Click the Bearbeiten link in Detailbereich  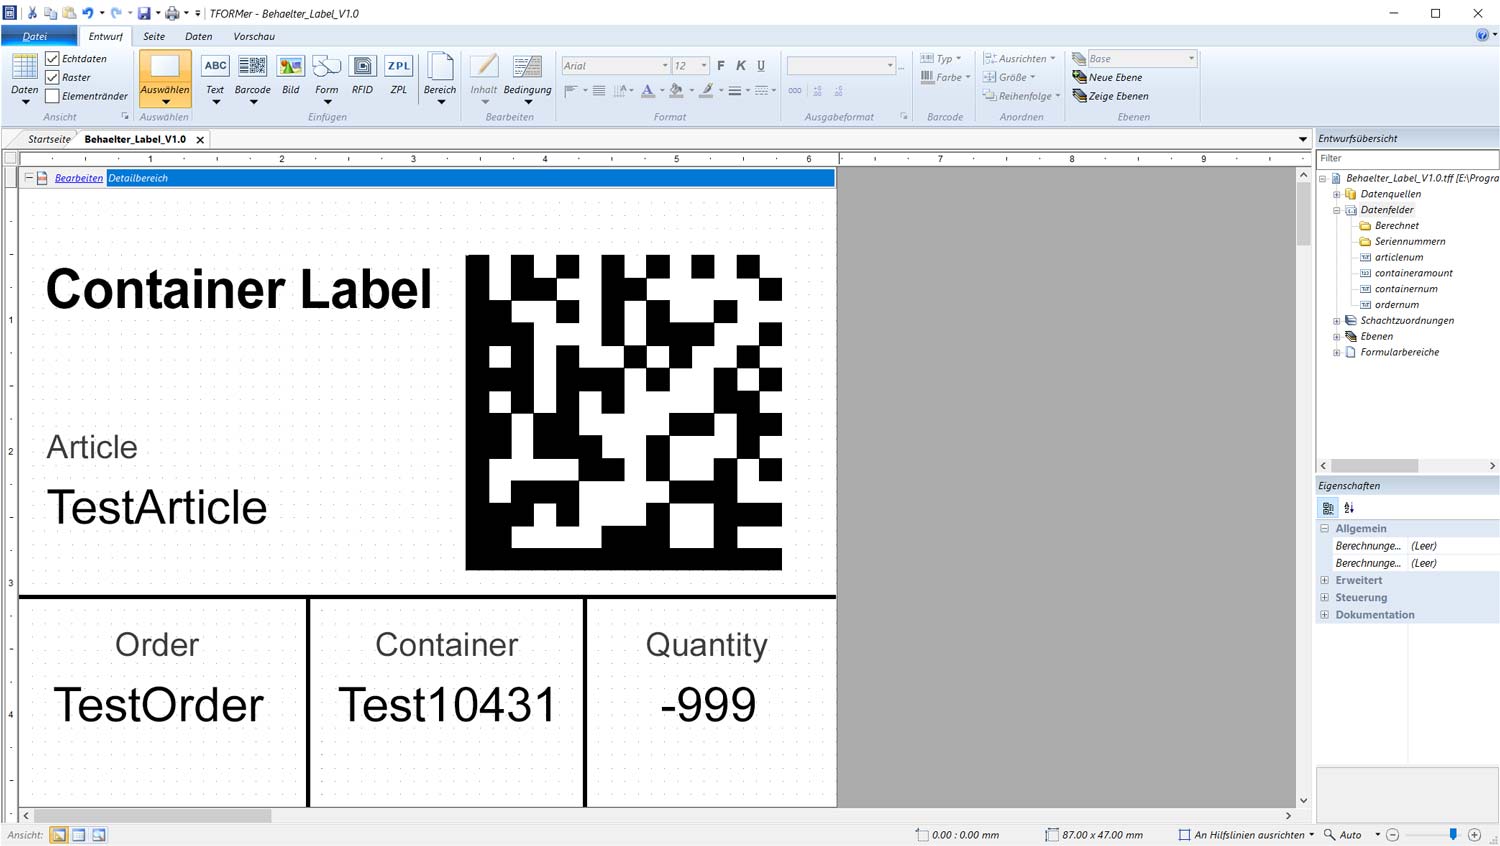(79, 178)
